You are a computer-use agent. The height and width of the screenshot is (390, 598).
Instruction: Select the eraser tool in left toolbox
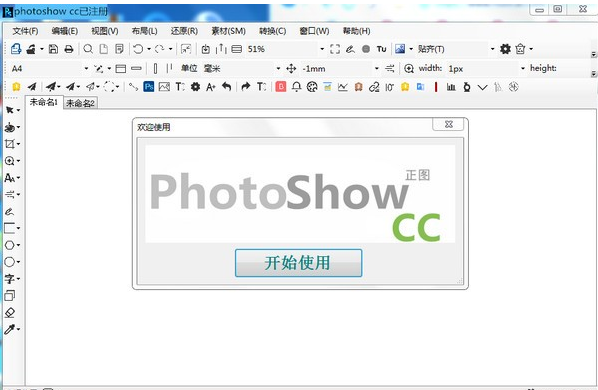click(x=10, y=313)
